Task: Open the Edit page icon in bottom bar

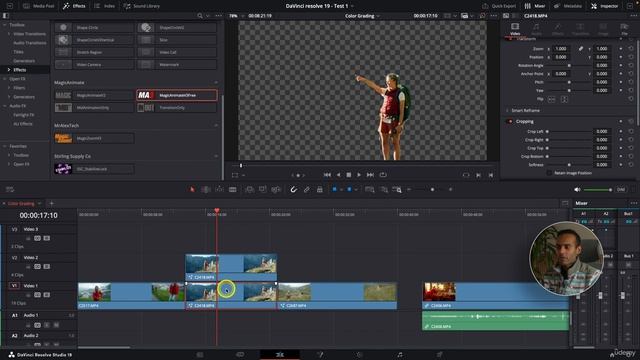Action: (x=280, y=355)
